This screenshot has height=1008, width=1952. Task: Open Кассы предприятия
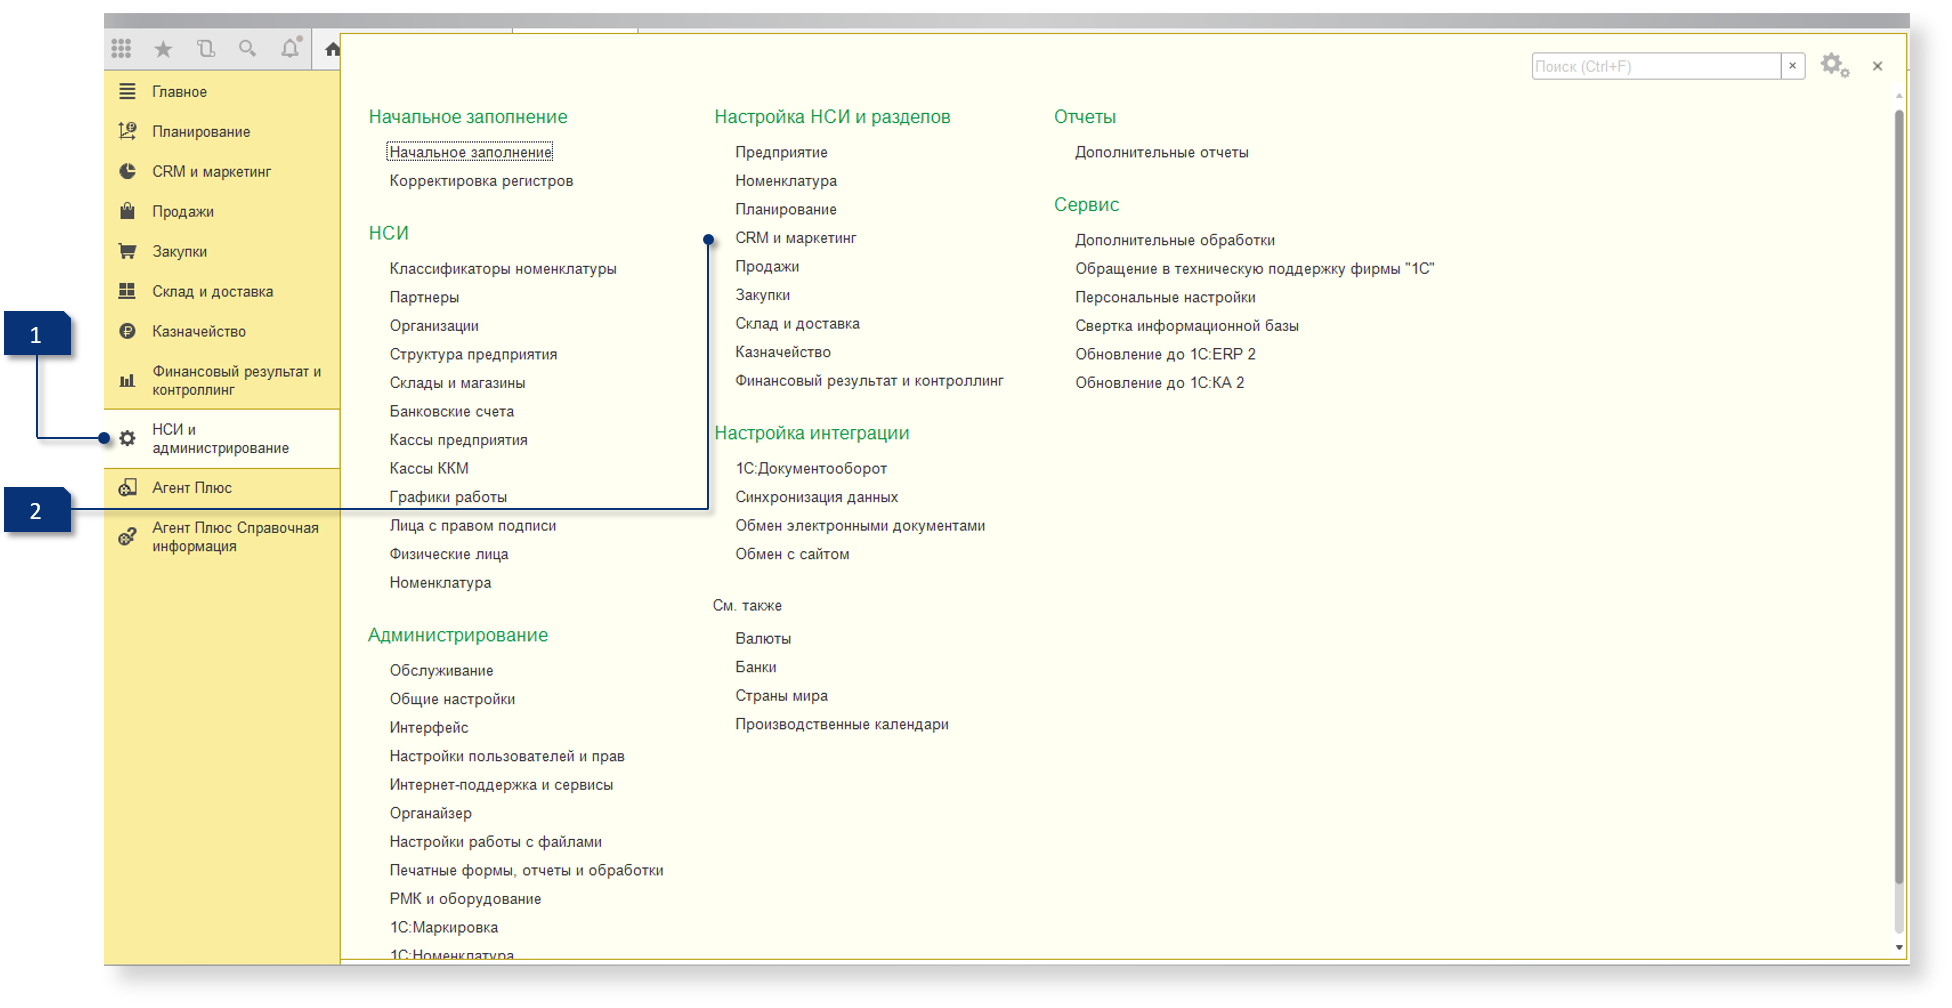[x=458, y=440]
